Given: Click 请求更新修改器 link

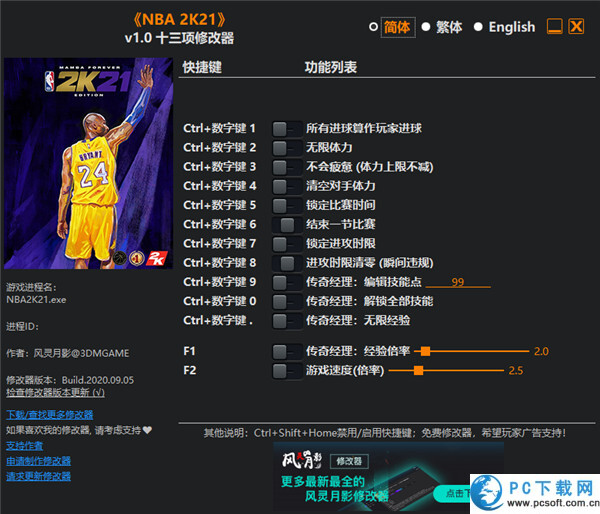Looking at the screenshot, I should tap(38, 476).
